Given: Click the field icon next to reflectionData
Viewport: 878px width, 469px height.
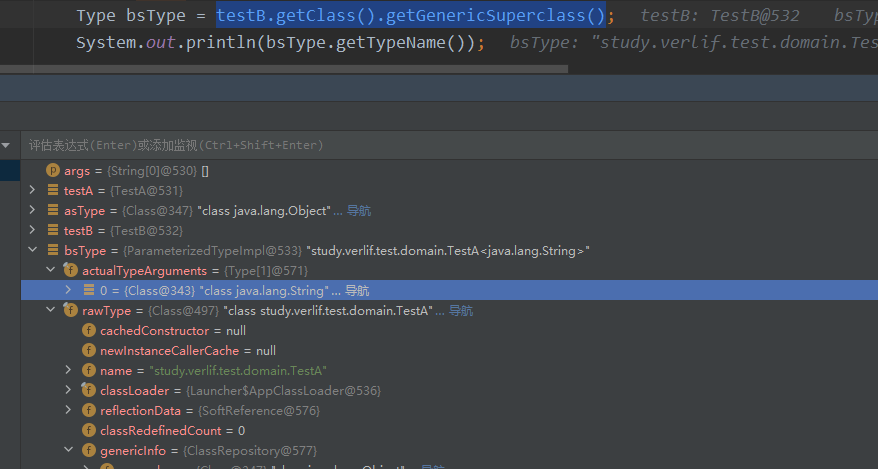Looking at the screenshot, I should click(89, 411).
